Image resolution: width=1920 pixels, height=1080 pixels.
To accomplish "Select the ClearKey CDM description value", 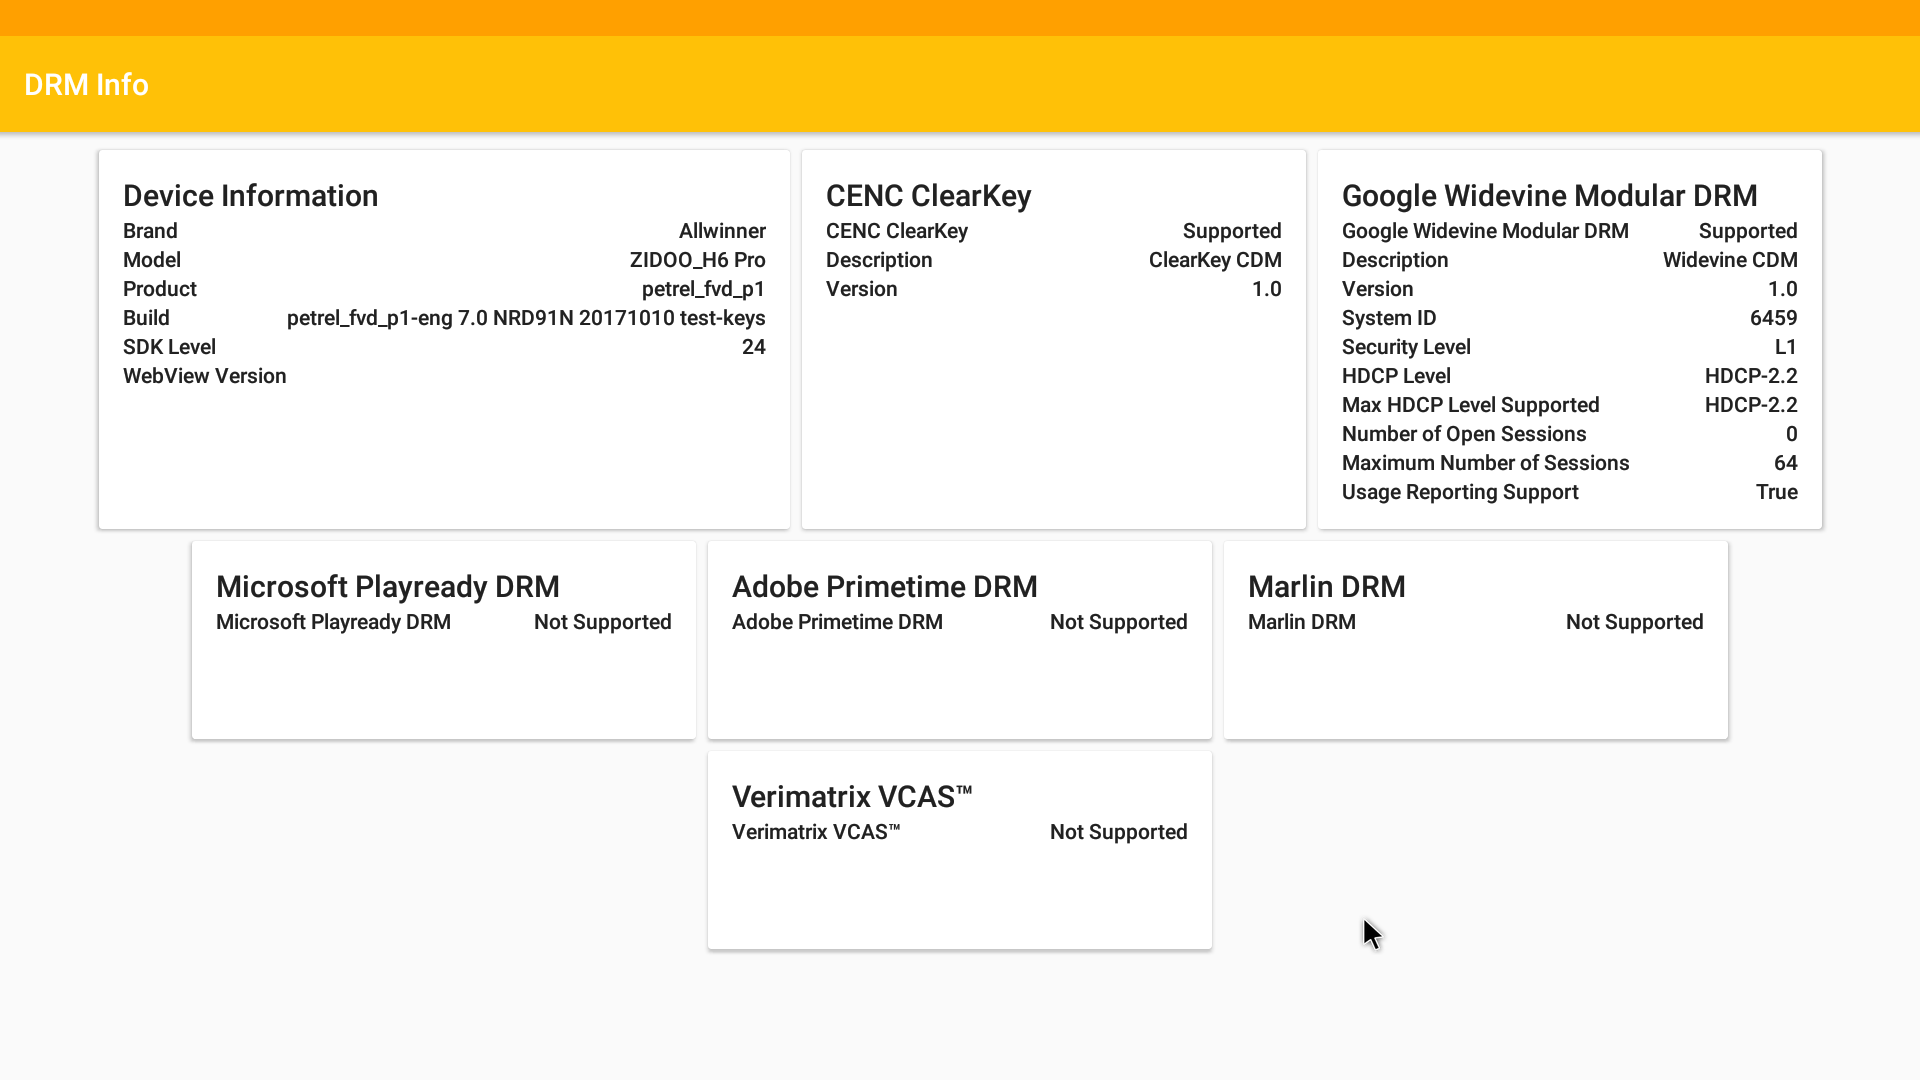I will [1215, 260].
